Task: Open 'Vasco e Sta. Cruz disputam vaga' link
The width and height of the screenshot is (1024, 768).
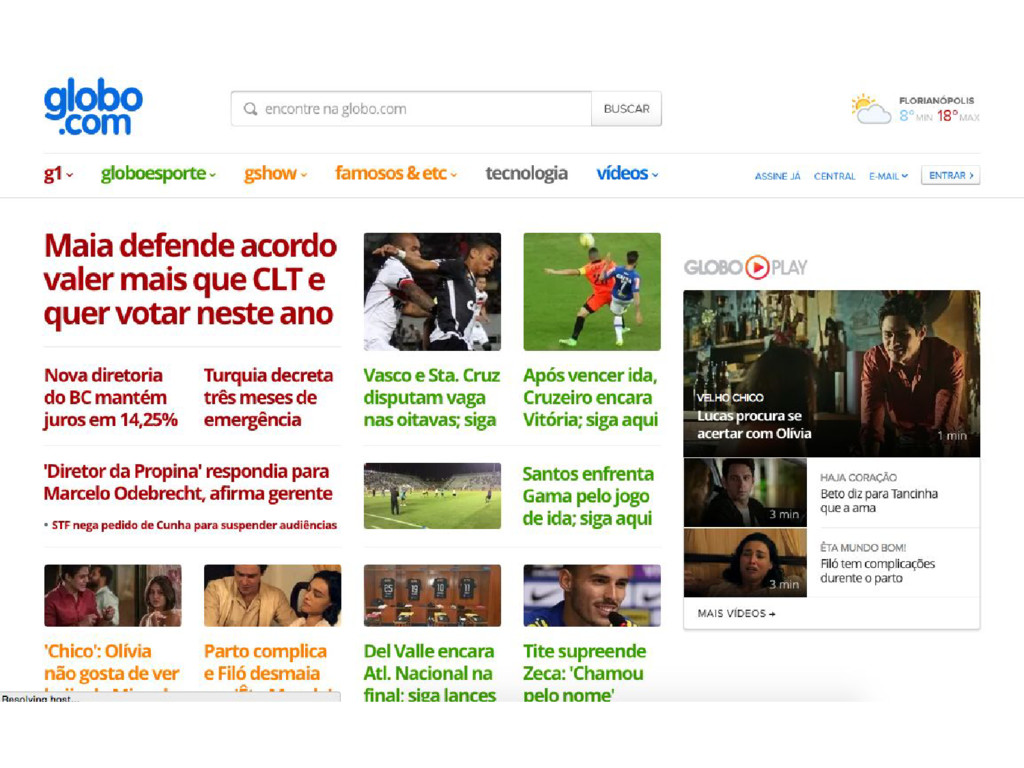Action: tap(432, 398)
